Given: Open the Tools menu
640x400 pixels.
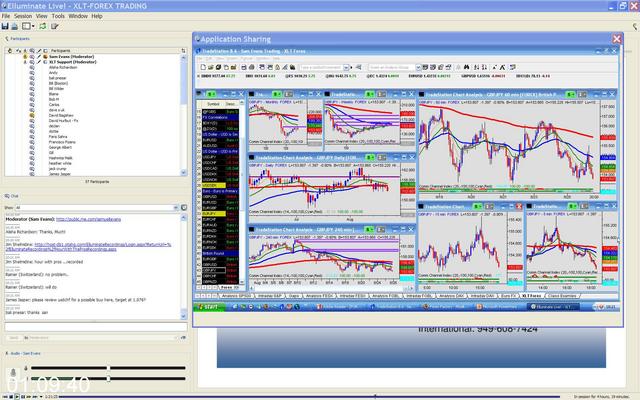Looking at the screenshot, I should (58, 16).
